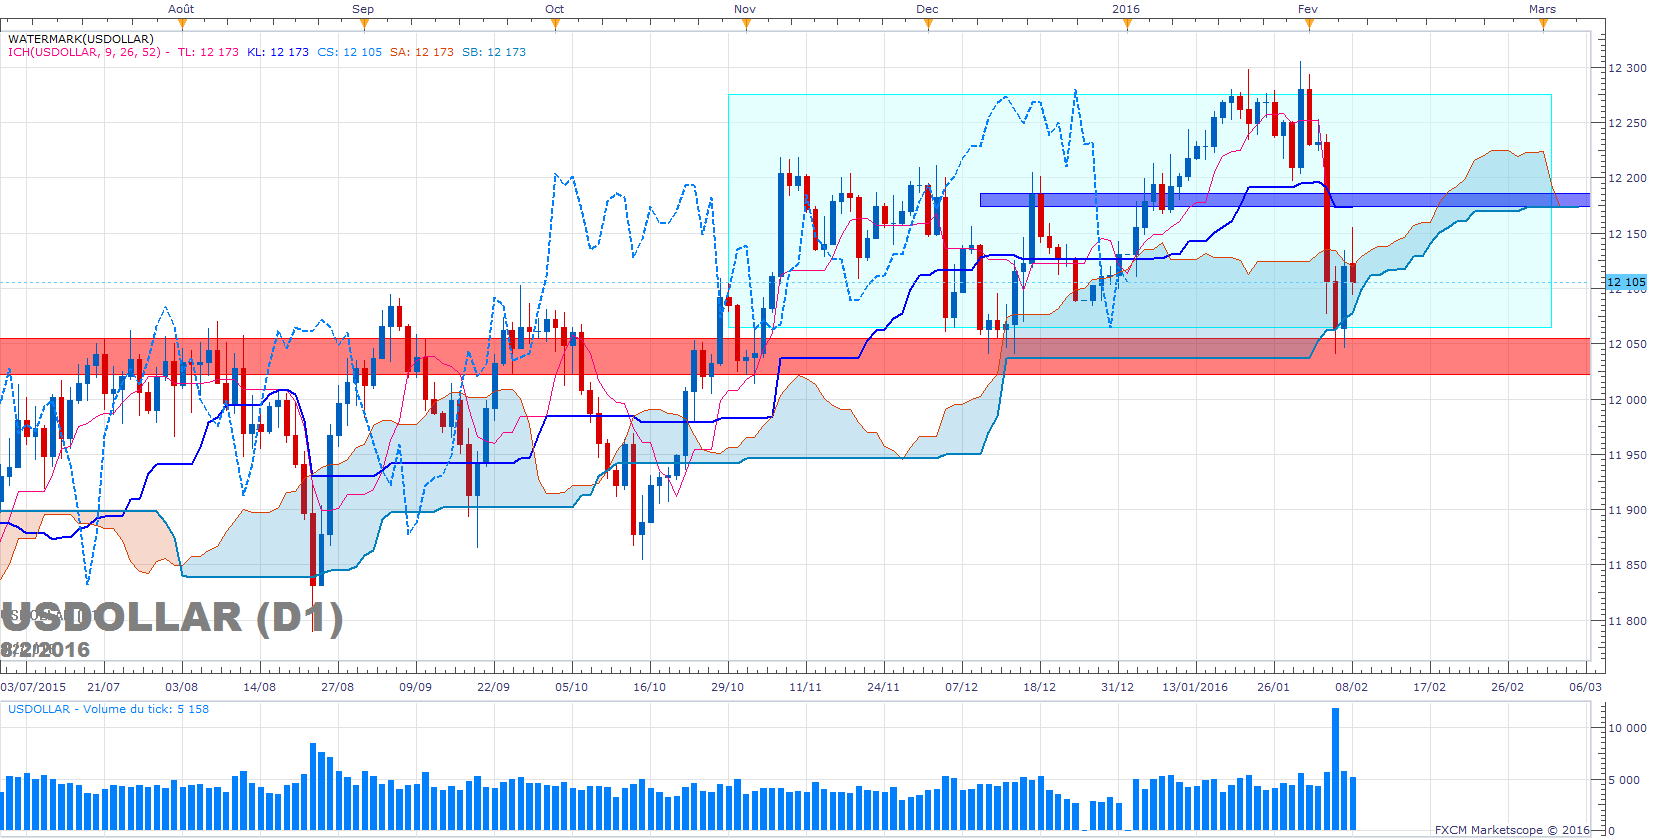Select the 14/08 date axis label
Screen dimensions: 1663x838
(x=260, y=687)
